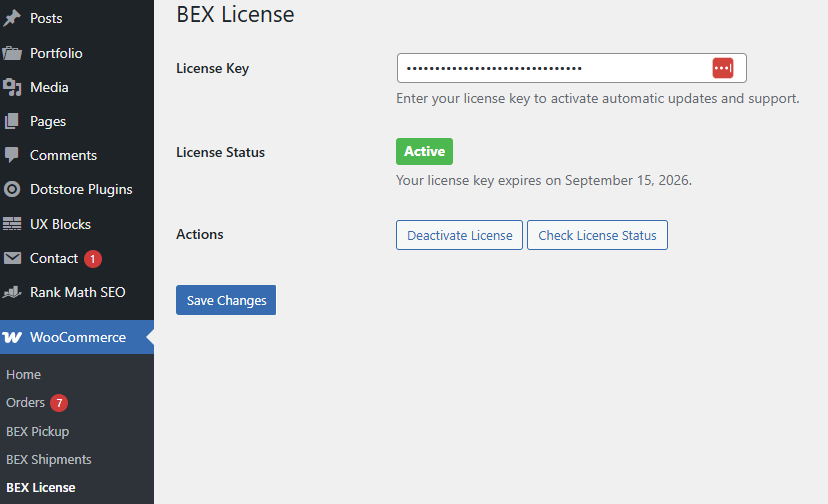Click the Comments speech bubble icon

pyautogui.click(x=12, y=155)
